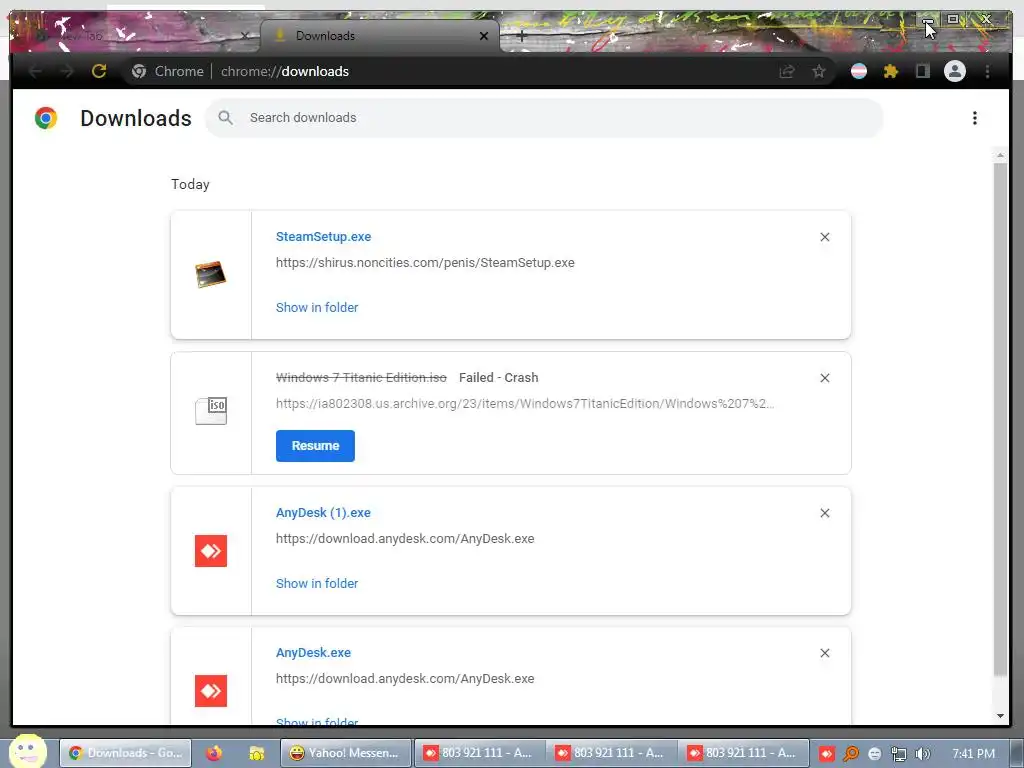Open the Chrome three-dot menu in toolbar
This screenshot has width=1024, height=768.
987,71
